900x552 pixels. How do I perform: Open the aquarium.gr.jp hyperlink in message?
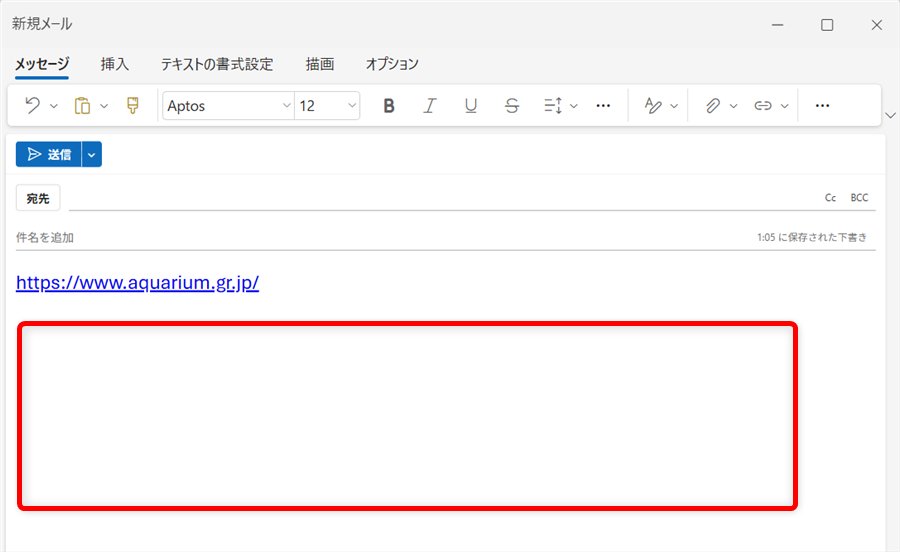tap(137, 282)
